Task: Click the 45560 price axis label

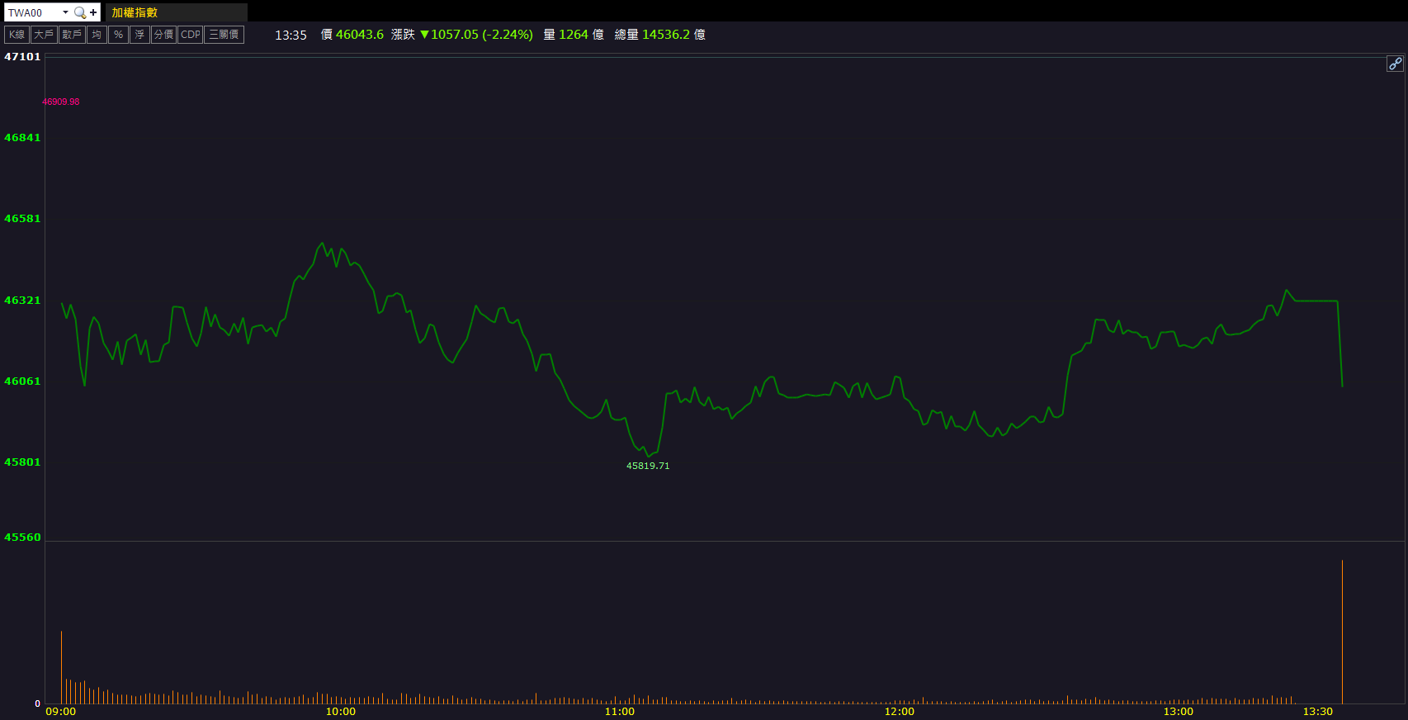Action: [23, 537]
